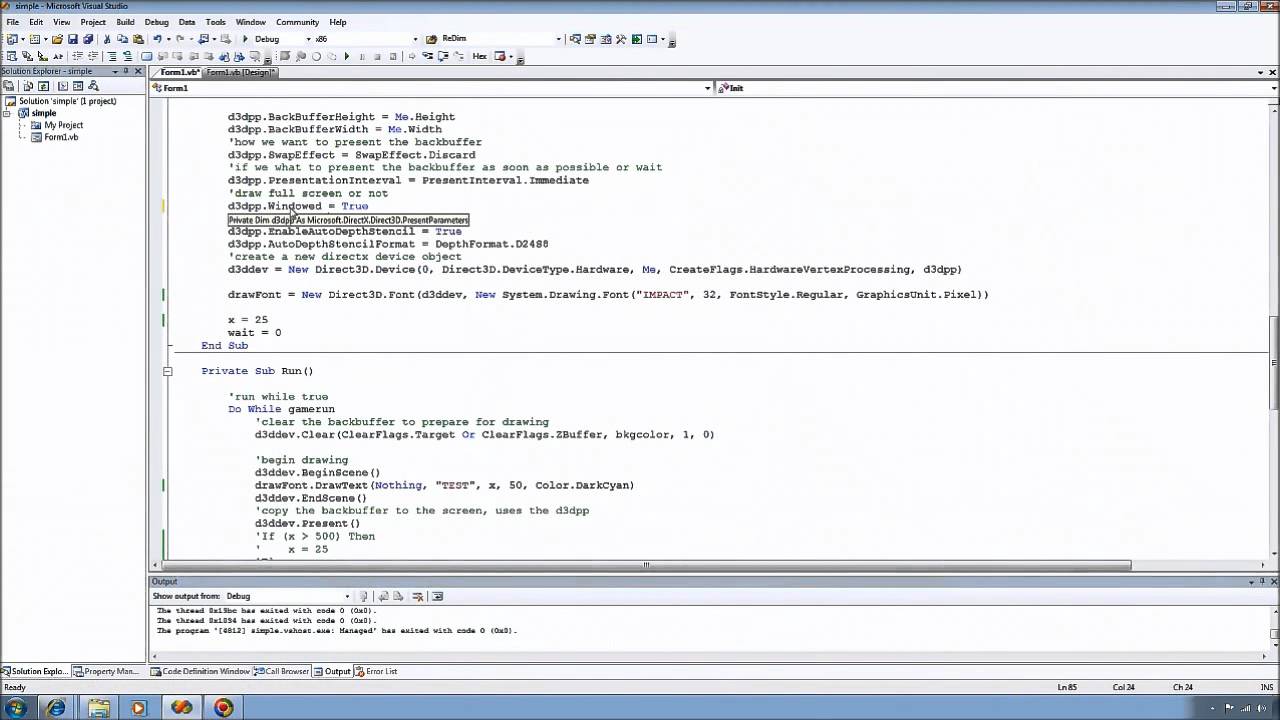Viewport: 1280px width, 720px height.
Task: Open the Build menu
Action: (125, 22)
